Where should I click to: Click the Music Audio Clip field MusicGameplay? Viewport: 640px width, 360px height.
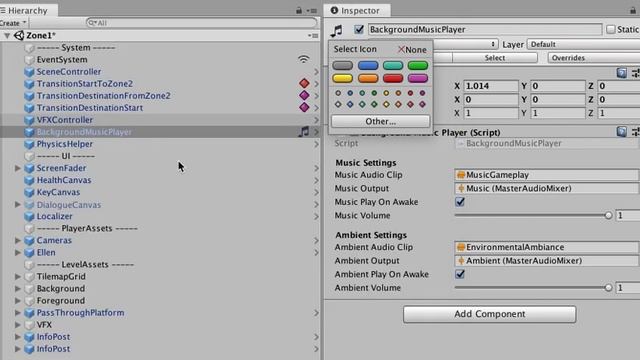pyautogui.click(x=547, y=175)
